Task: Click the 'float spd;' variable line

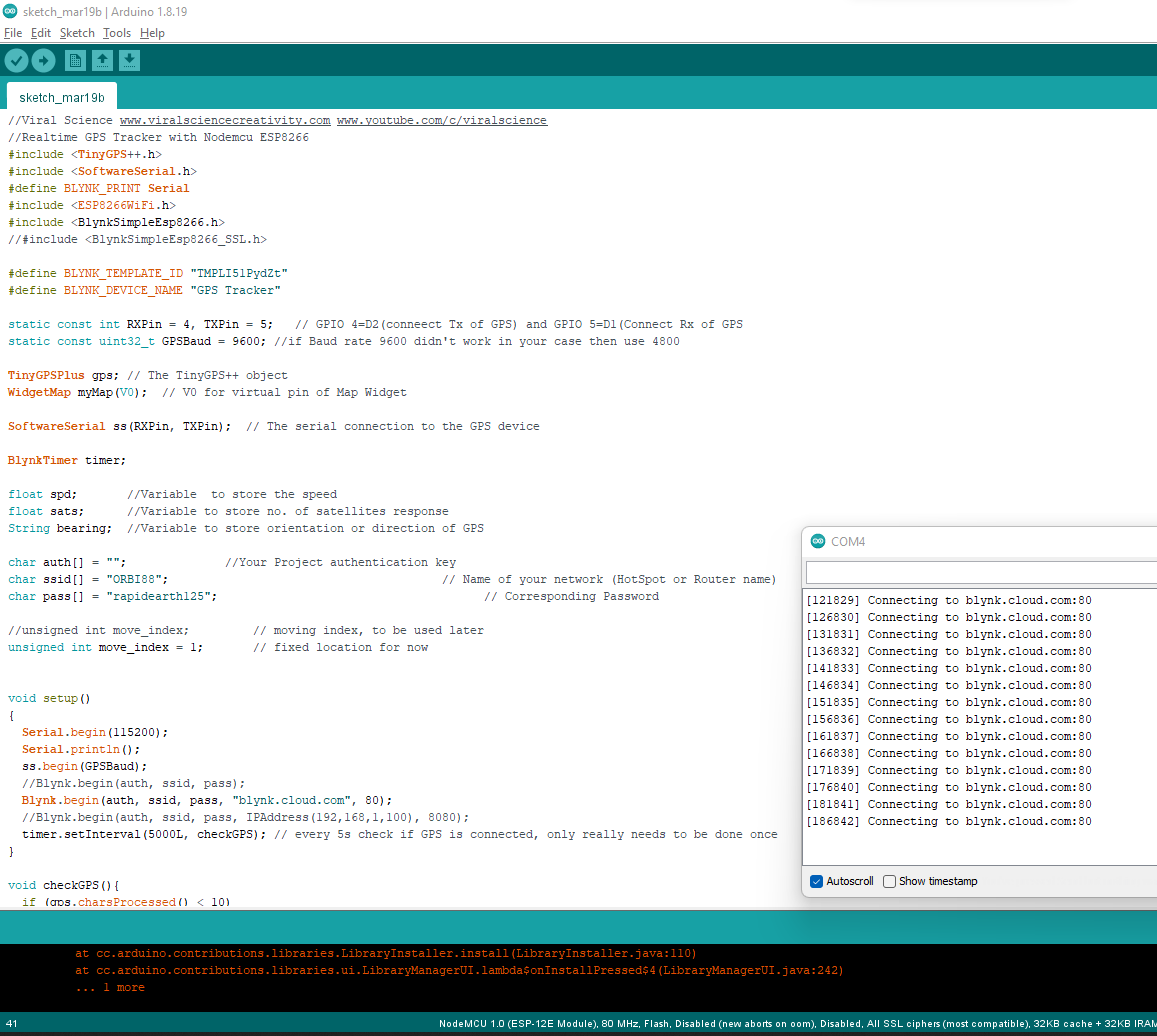Action: pyautogui.click(x=172, y=494)
